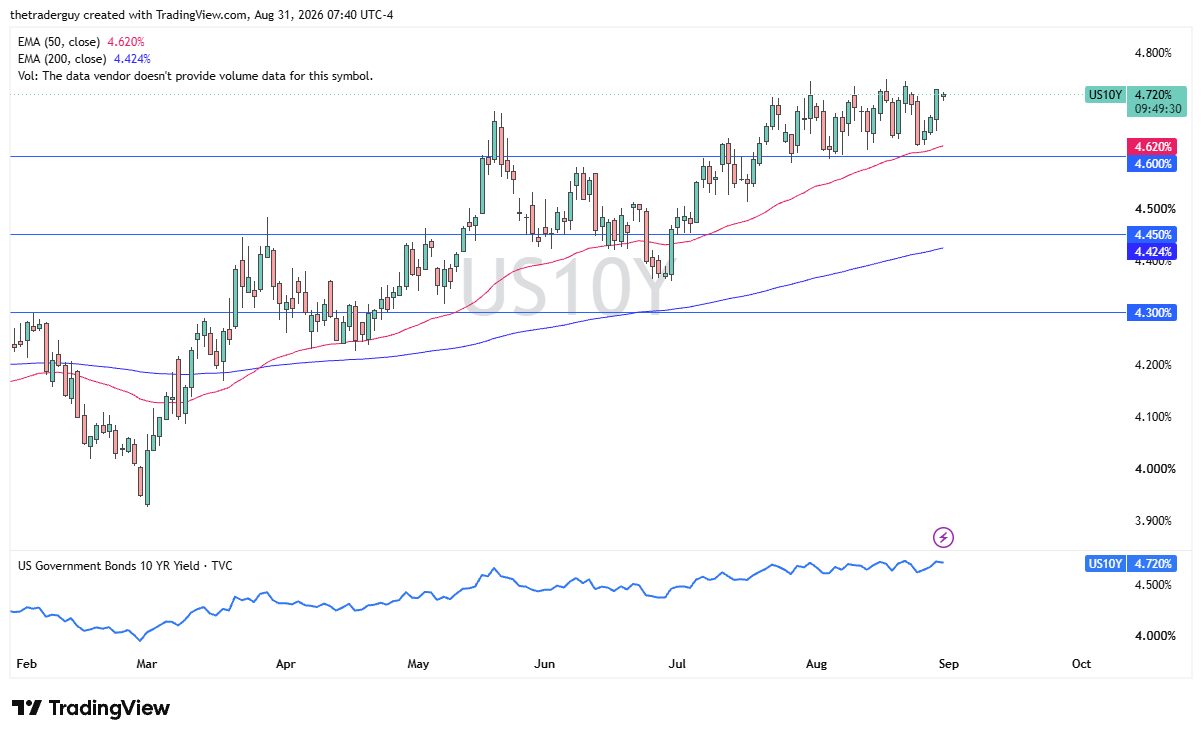Click the 4.100% price axis label
Screen dimensions: 1202x738
[1153, 416]
